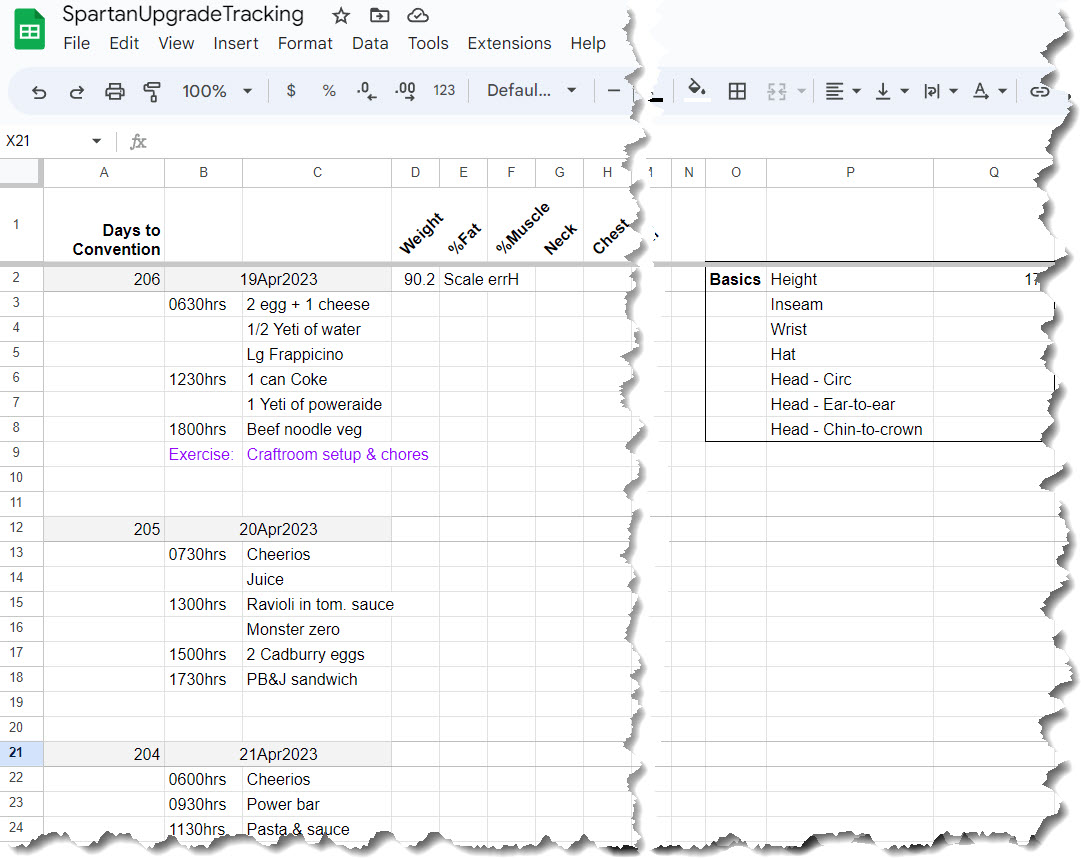Open the Default font dropdown
The width and height of the screenshot is (1081, 858).
pos(531,90)
